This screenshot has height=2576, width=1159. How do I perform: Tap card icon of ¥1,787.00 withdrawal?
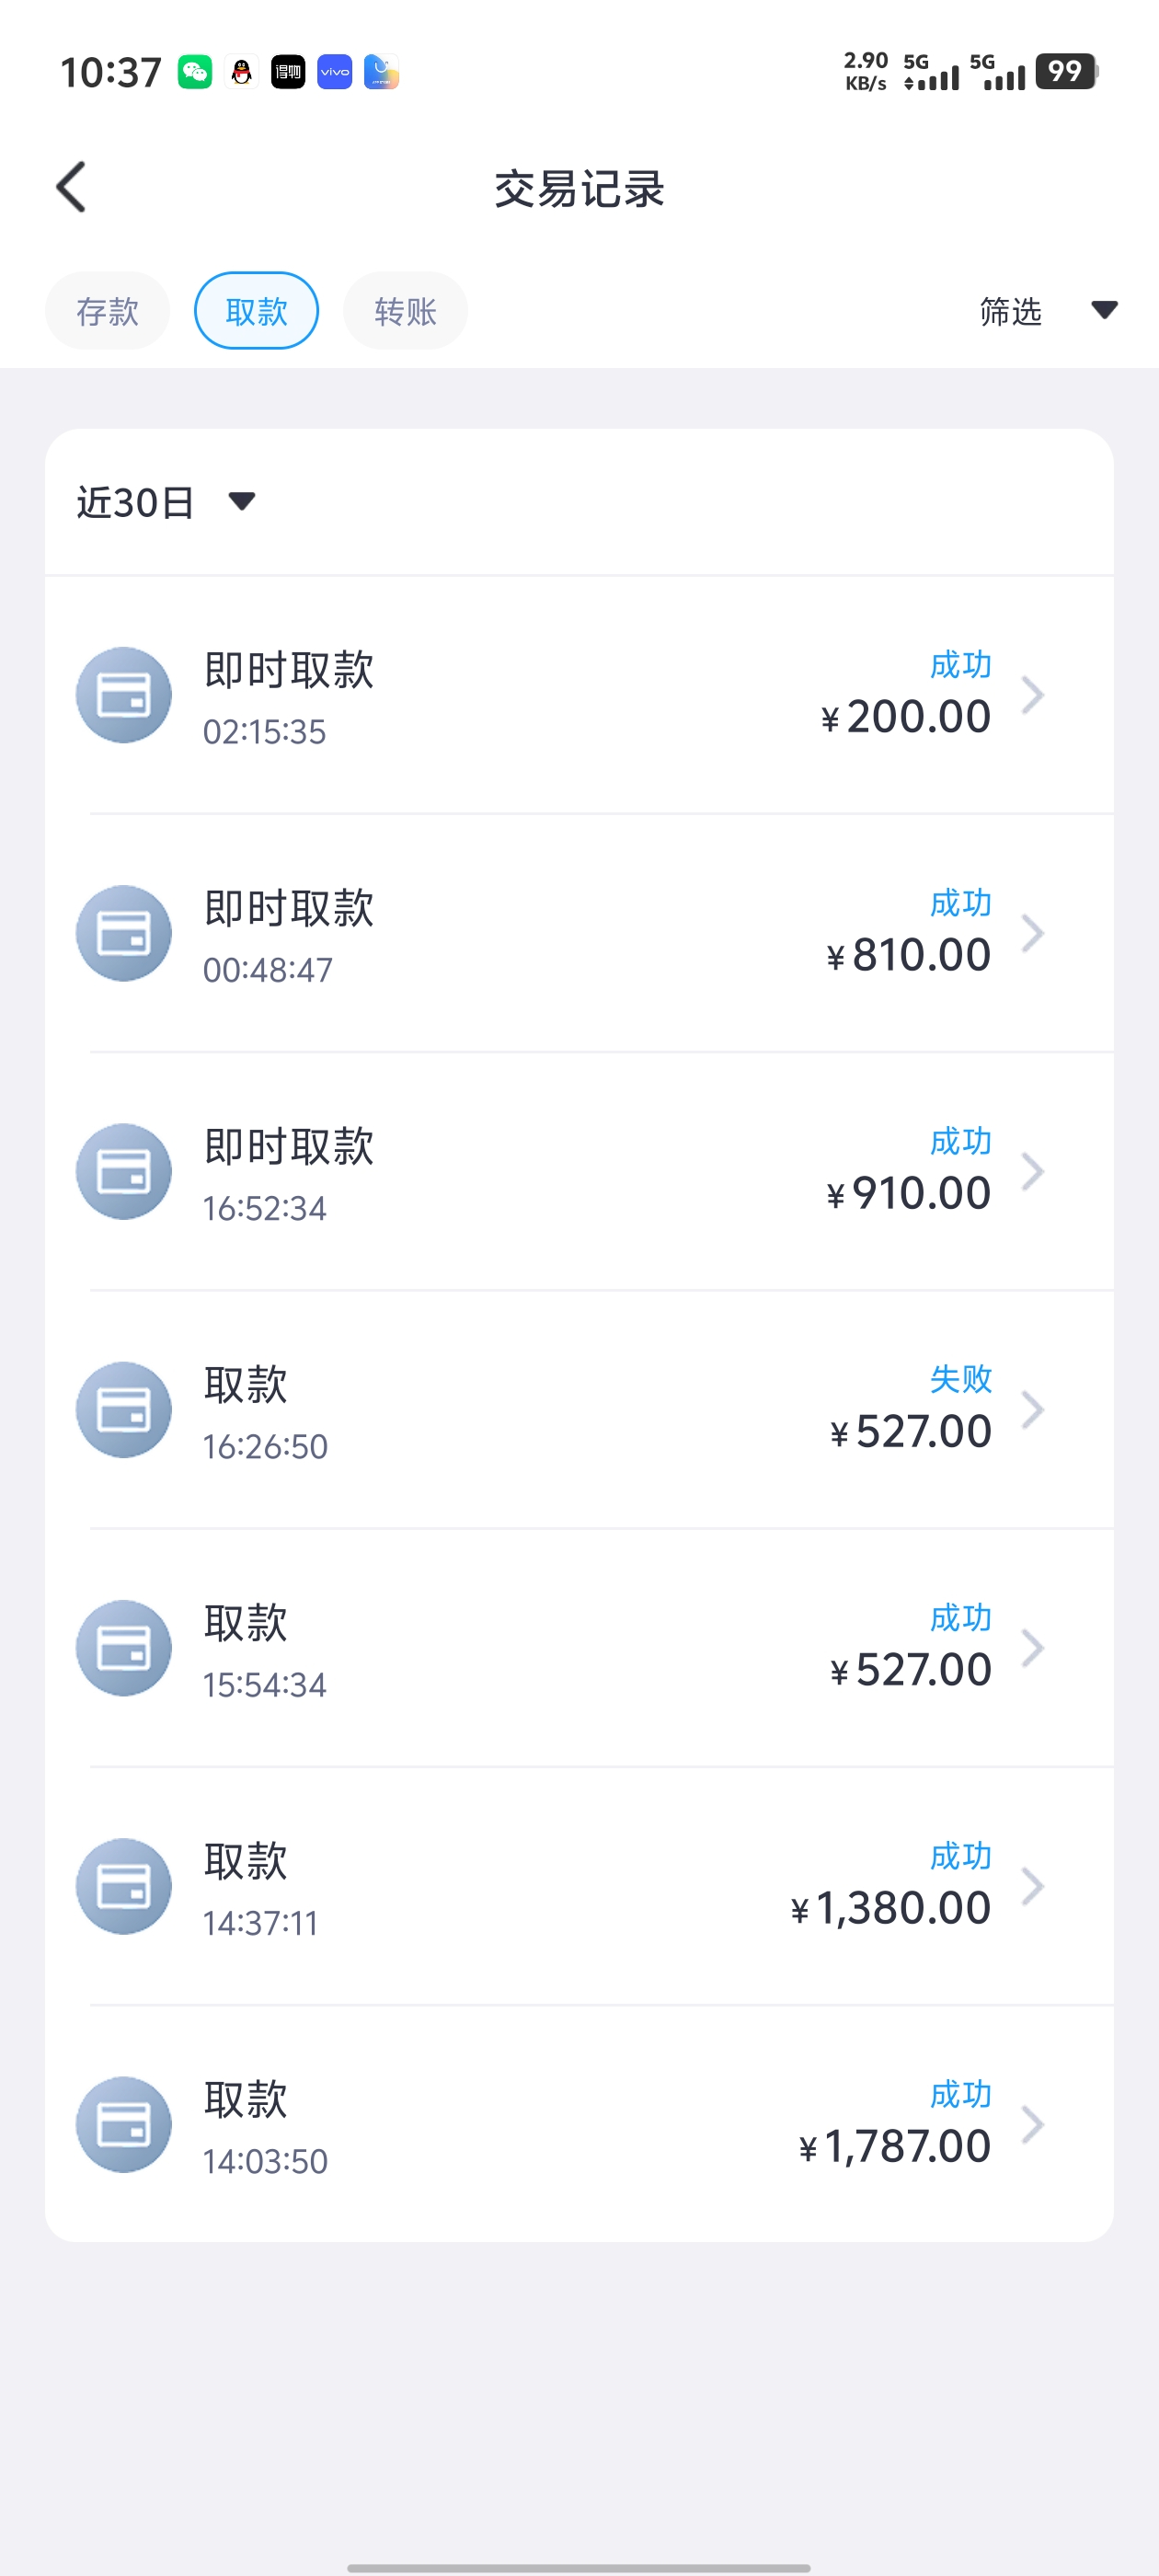124,2124
